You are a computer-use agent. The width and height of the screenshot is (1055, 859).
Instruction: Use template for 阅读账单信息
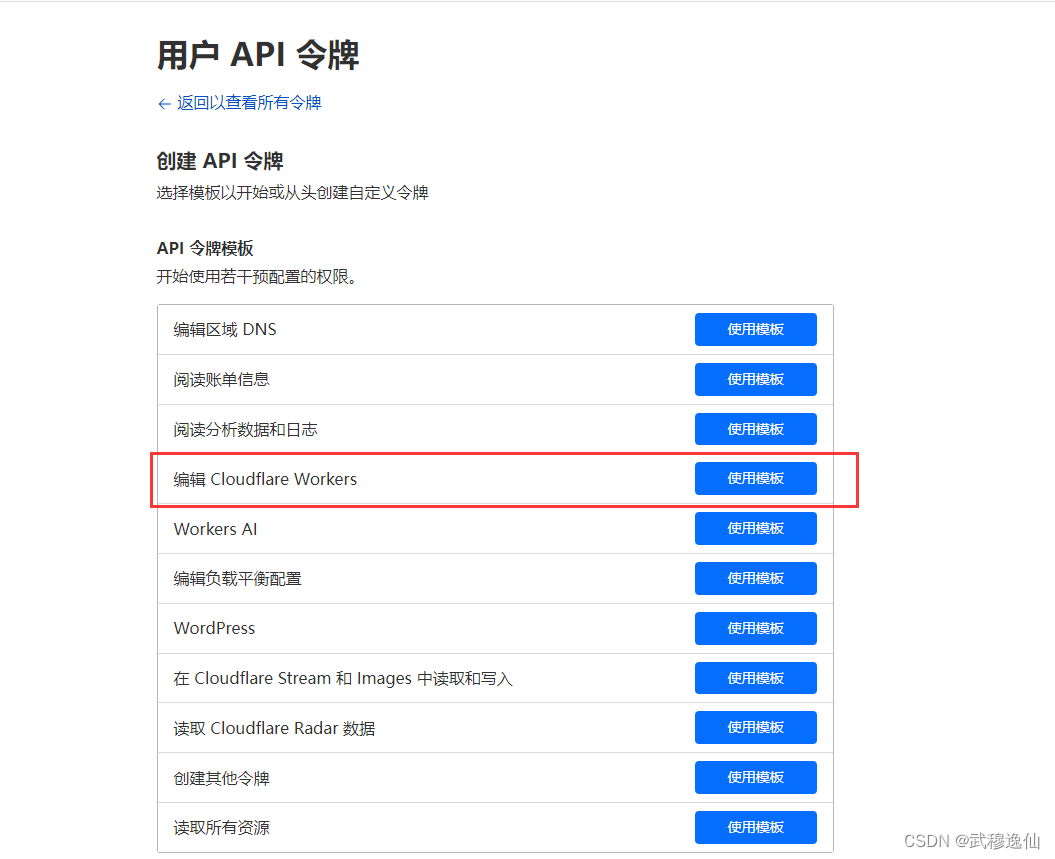click(755, 379)
